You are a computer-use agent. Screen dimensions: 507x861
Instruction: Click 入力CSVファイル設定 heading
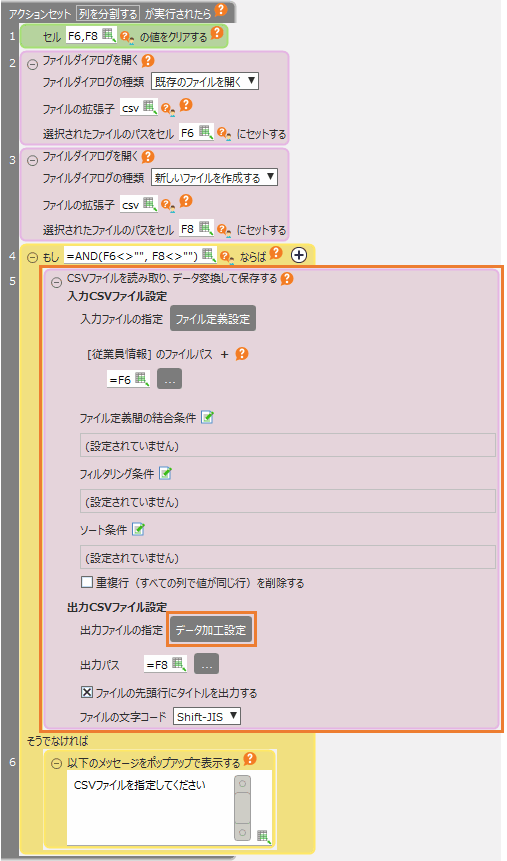(116, 296)
